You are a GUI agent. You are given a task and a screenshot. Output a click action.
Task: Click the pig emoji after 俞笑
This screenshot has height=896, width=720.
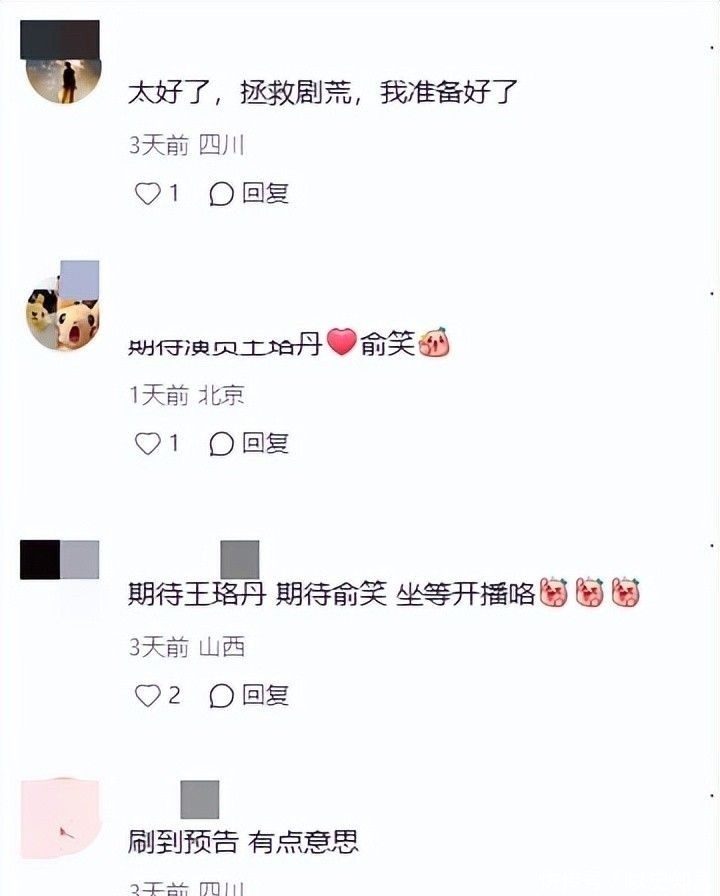tap(434, 342)
